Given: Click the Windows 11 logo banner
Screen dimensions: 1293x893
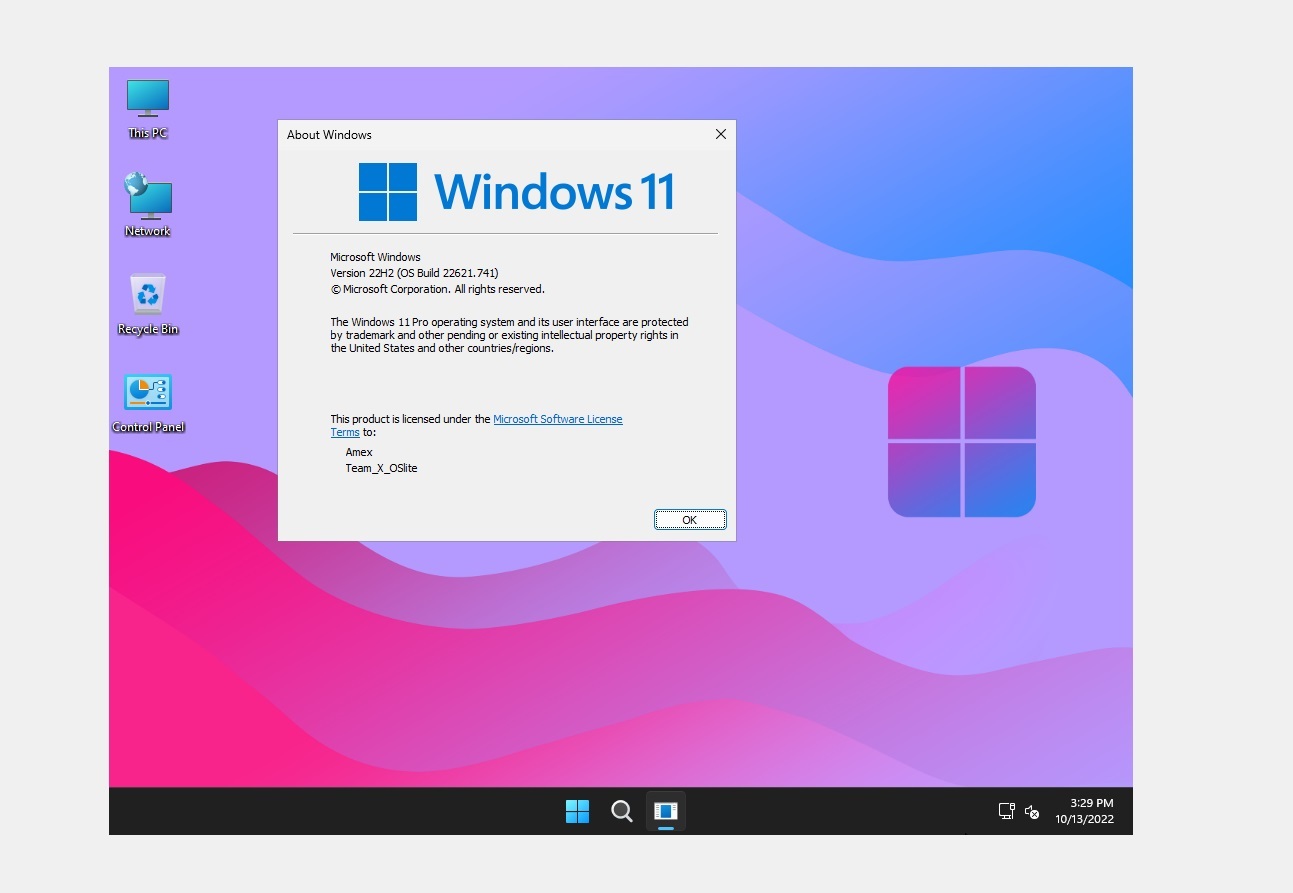Looking at the screenshot, I should pyautogui.click(x=516, y=192).
